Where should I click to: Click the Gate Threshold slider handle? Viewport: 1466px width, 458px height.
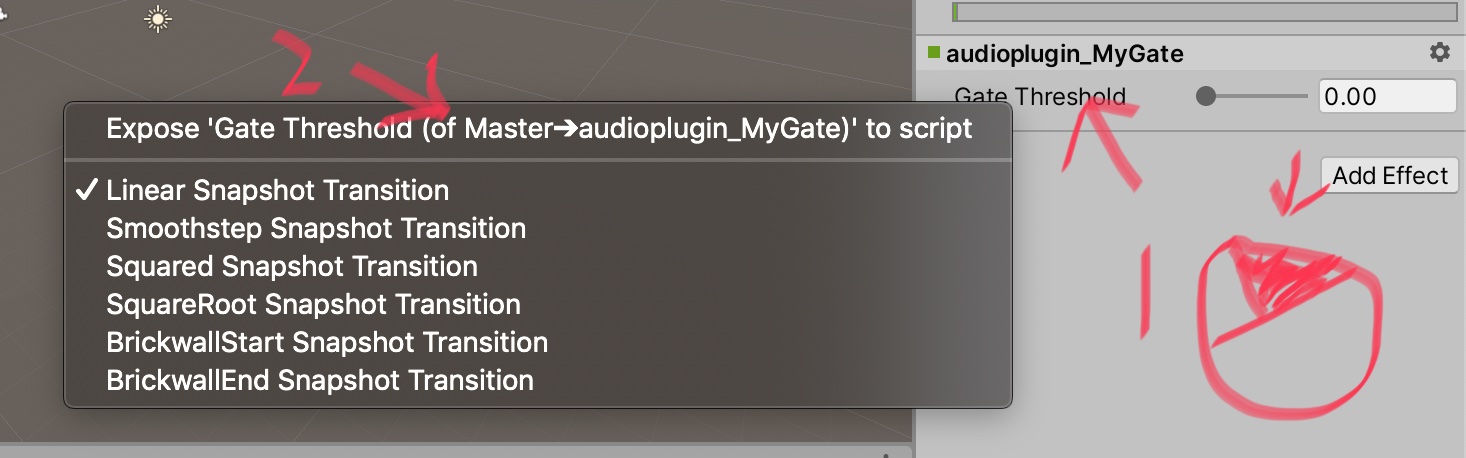coord(1206,97)
